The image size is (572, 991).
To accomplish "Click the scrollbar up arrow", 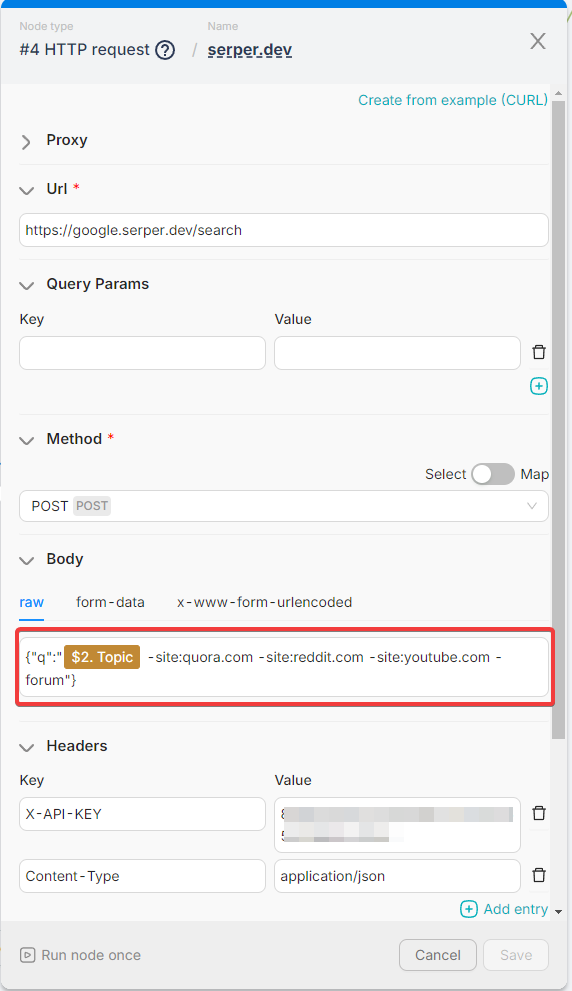I will pyautogui.click(x=558, y=94).
